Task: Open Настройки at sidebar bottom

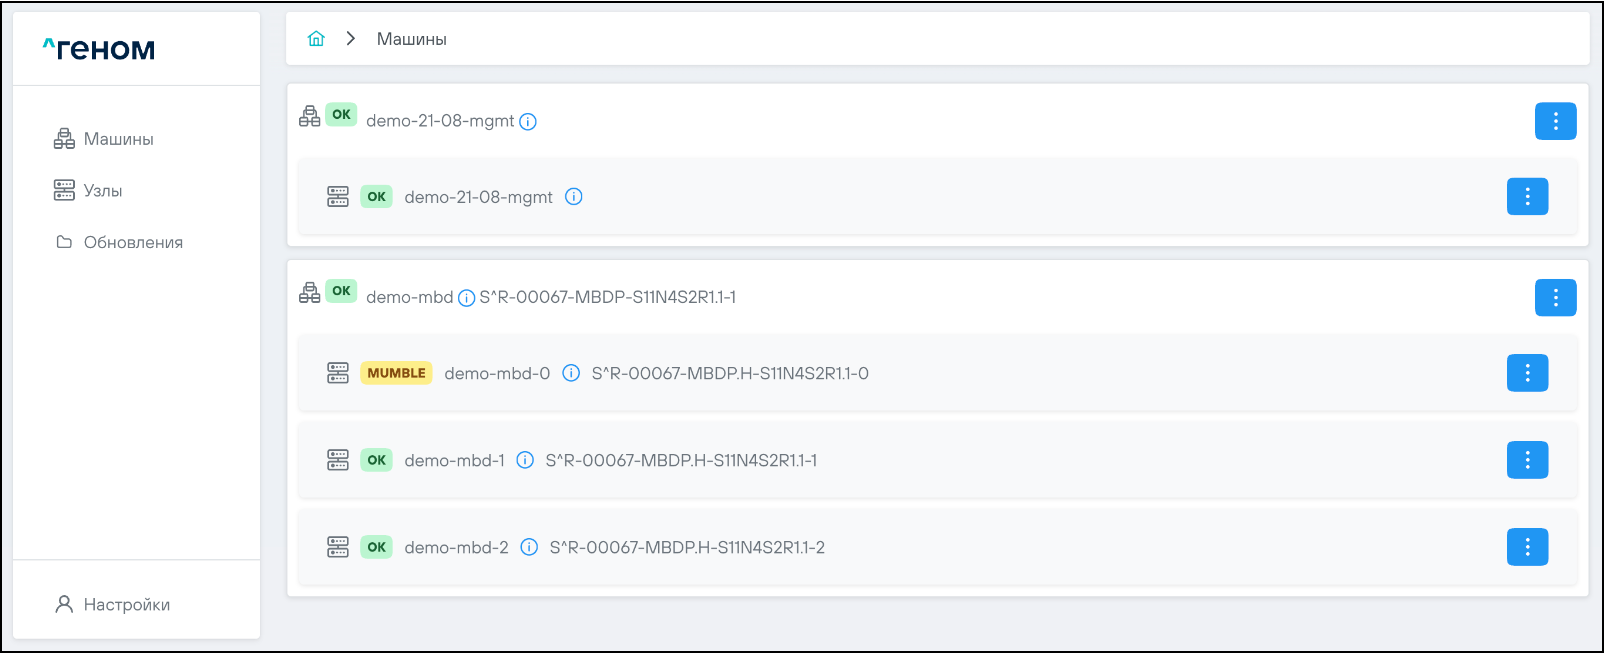Action: (126, 604)
